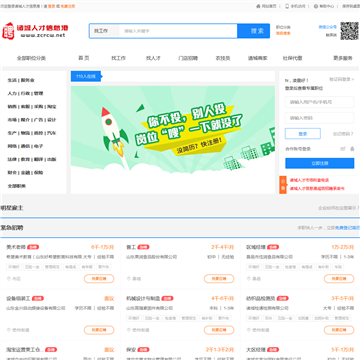This screenshot has width=360, height=360.
Task: Expand the 更多服务 navigation menu
Action: pos(342,58)
